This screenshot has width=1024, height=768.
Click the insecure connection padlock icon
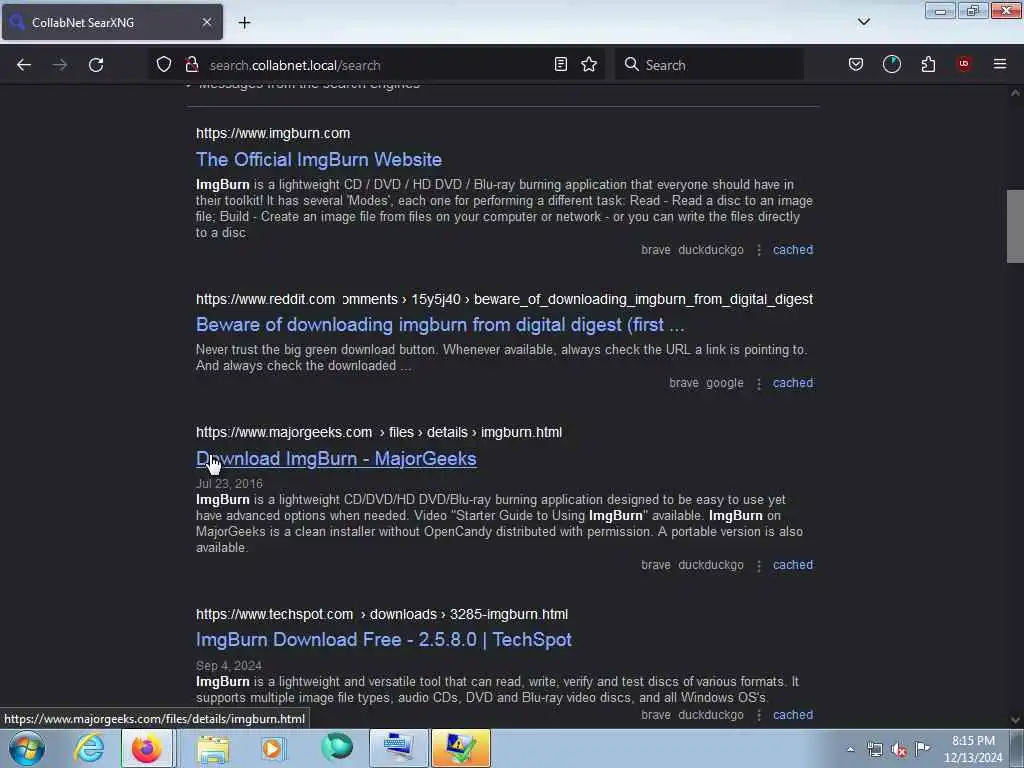coord(191,64)
